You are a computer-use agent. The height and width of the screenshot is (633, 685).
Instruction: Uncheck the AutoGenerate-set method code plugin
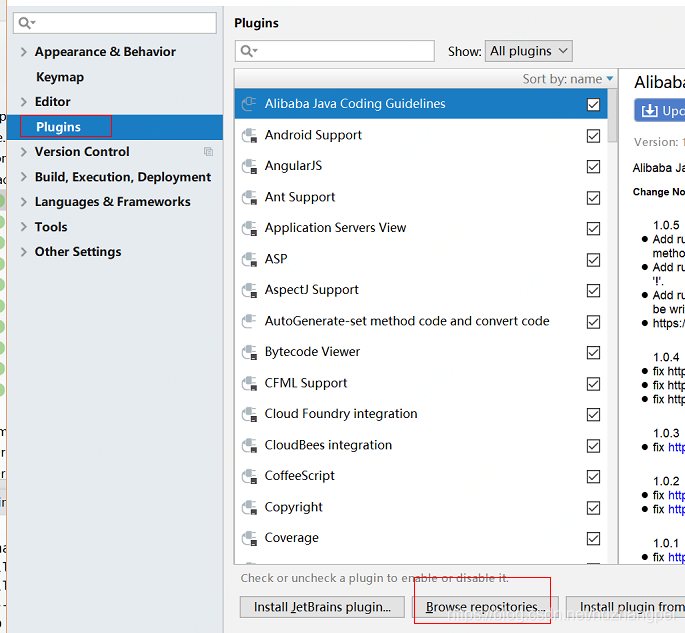point(593,322)
